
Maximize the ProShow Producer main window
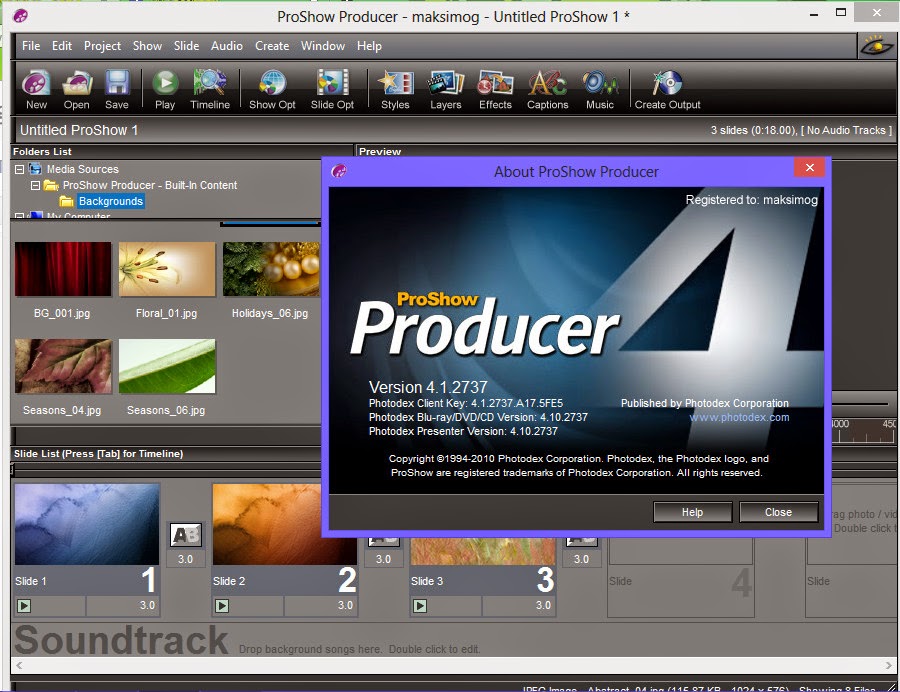(841, 13)
